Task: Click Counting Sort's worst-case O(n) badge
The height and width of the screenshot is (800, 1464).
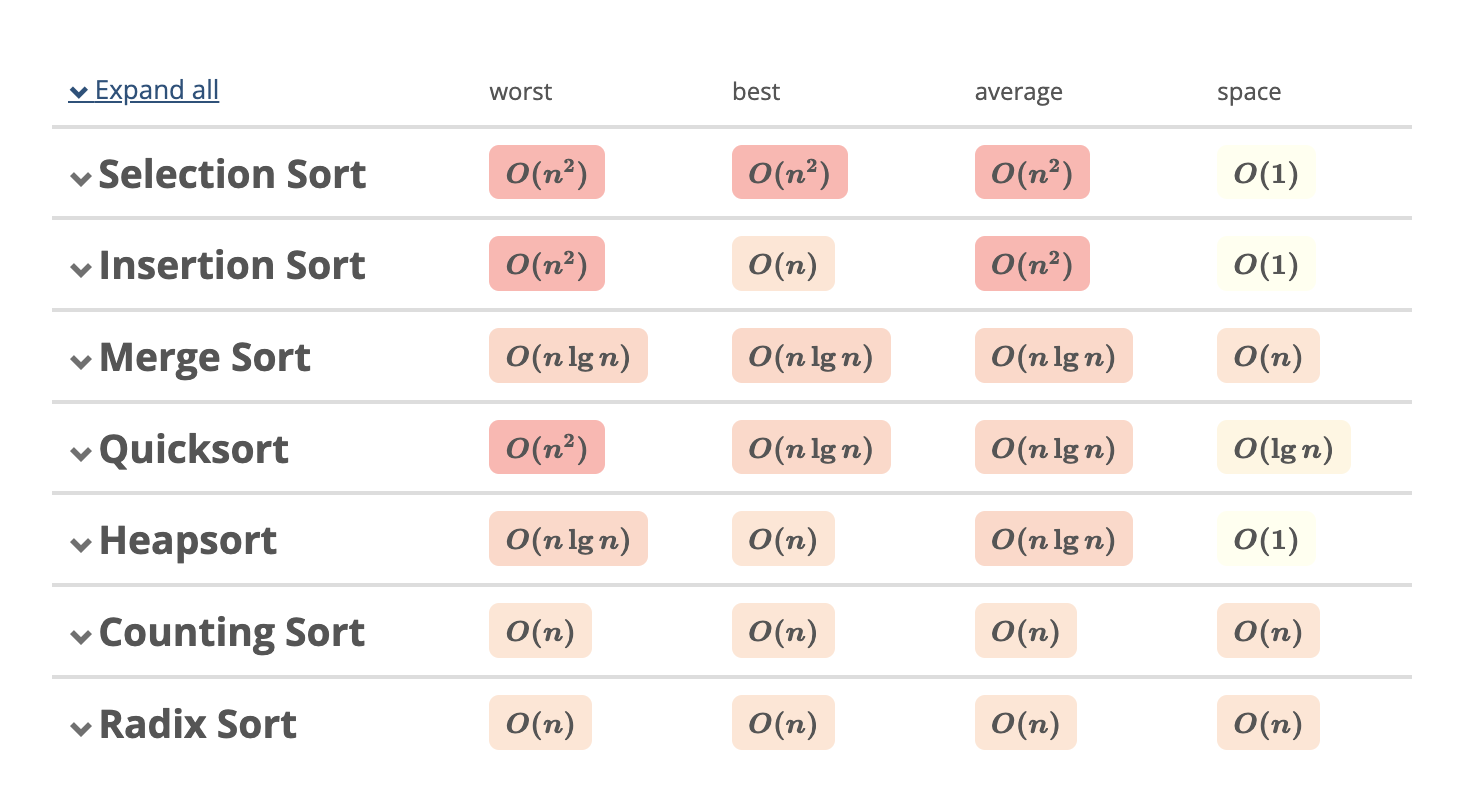Action: click(x=540, y=631)
